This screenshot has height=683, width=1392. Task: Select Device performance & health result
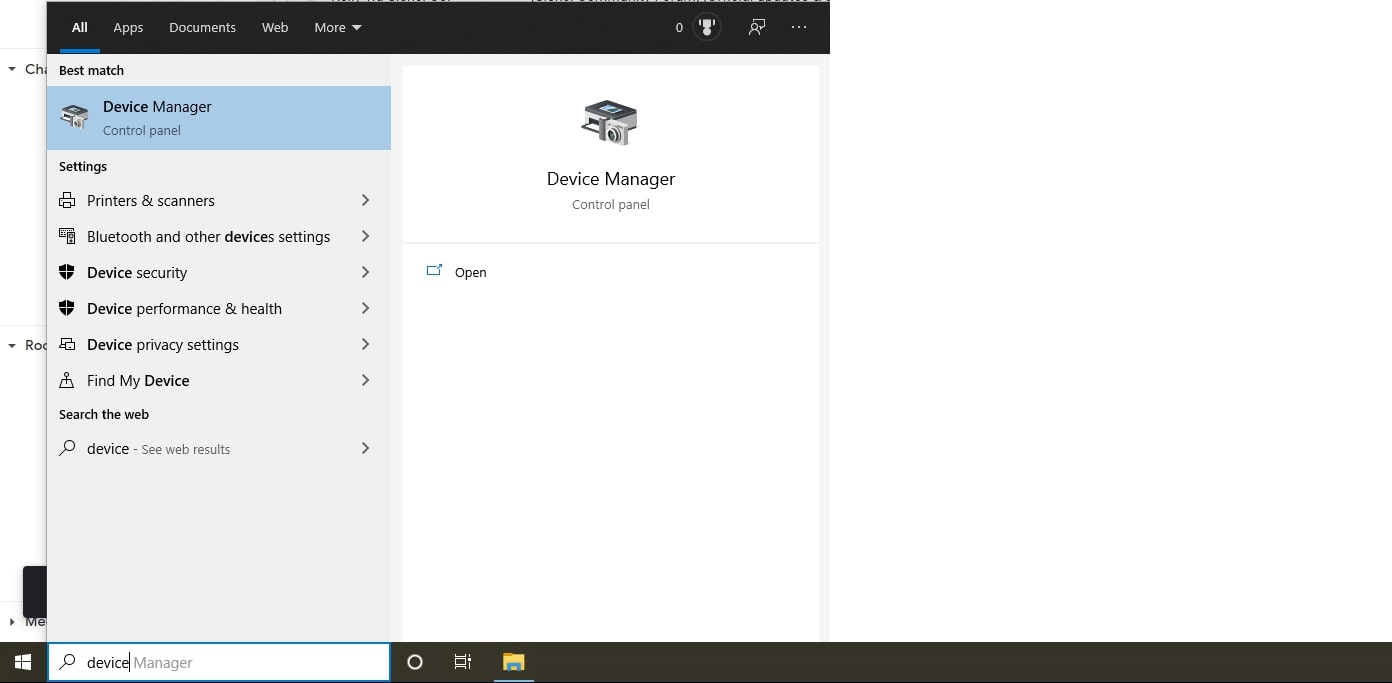pyautogui.click(x=219, y=309)
